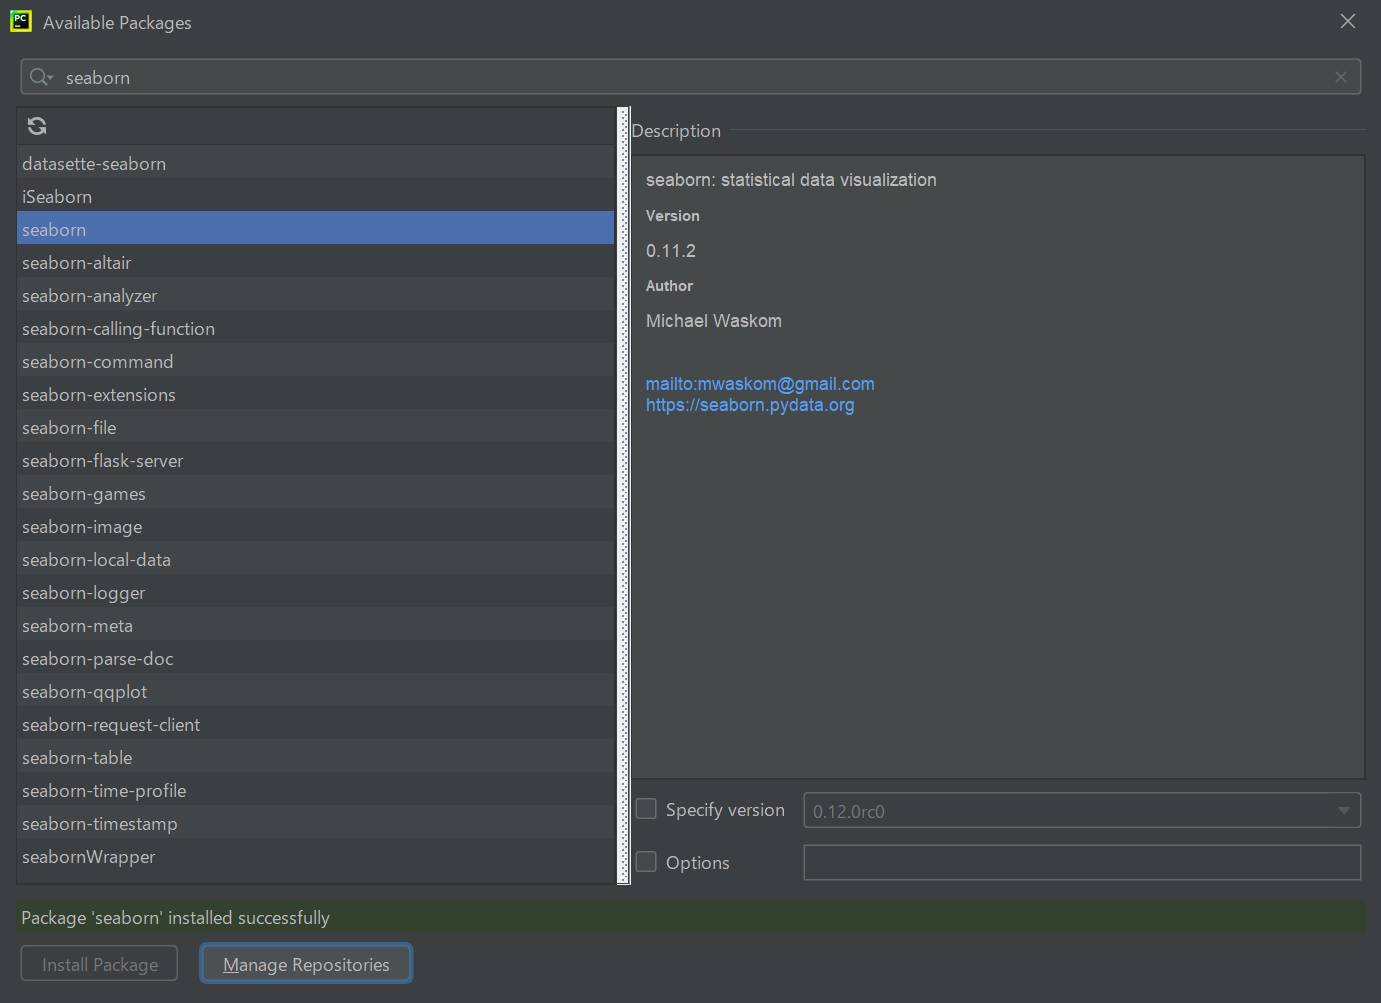Open the version dropdown showing 0.12.0rc0
The height and width of the screenshot is (1003, 1381).
[1082, 810]
